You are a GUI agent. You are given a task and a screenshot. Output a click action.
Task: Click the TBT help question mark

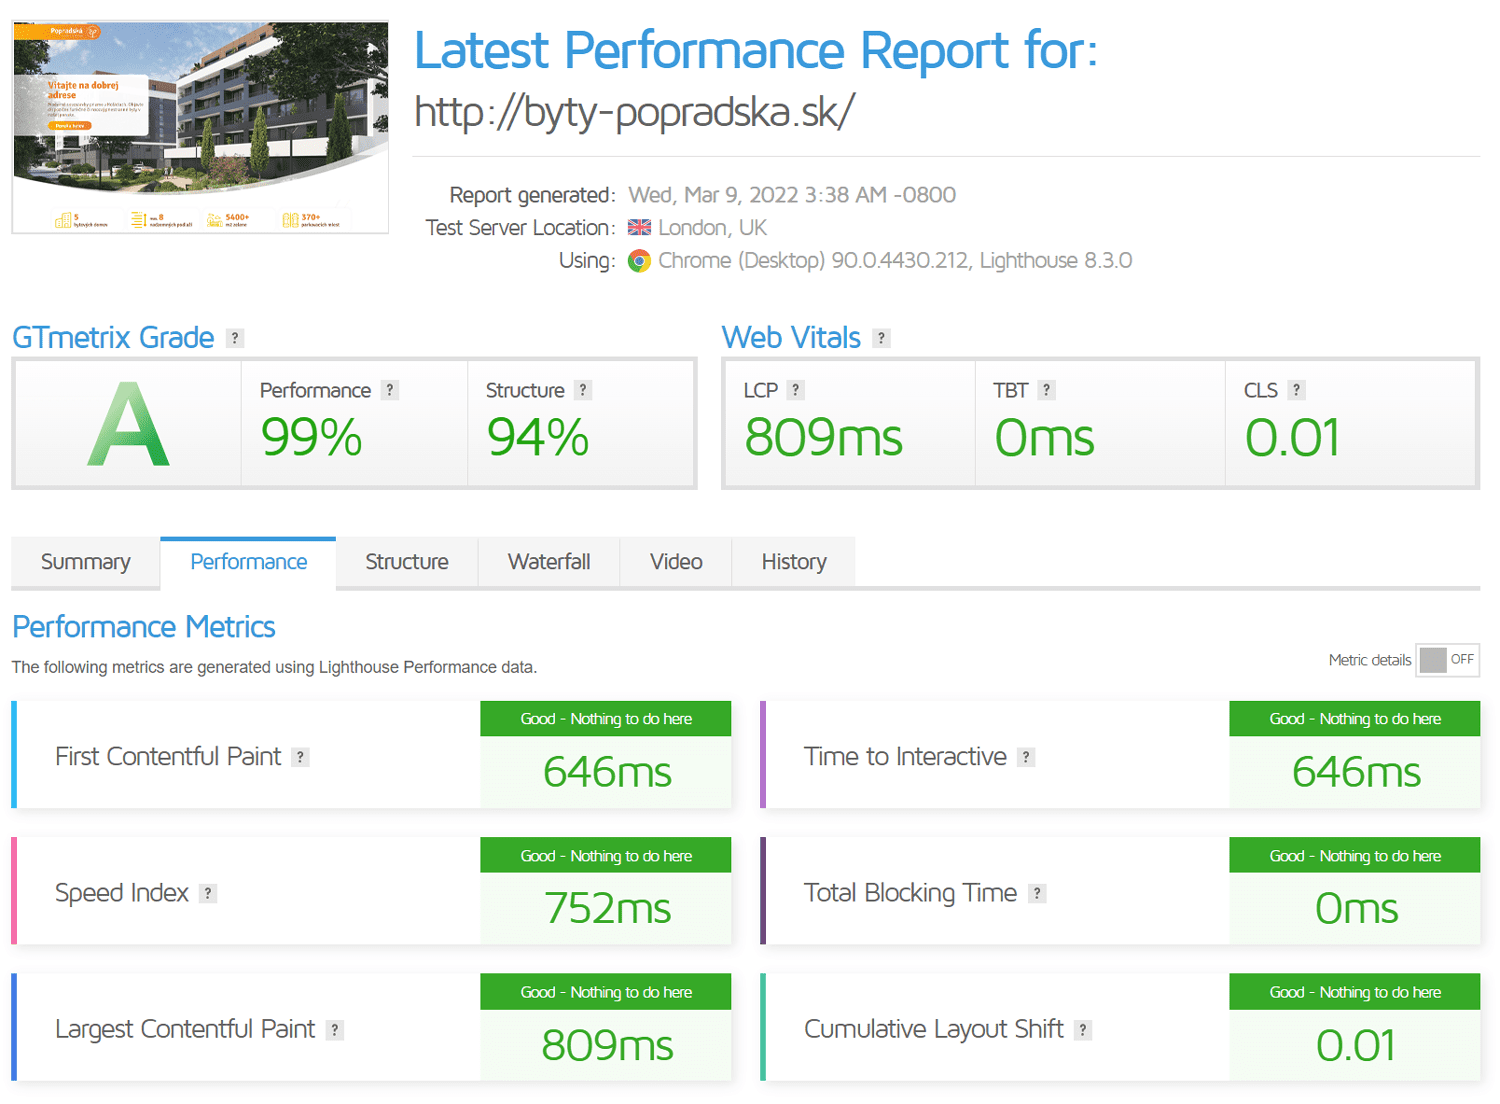[1046, 390]
